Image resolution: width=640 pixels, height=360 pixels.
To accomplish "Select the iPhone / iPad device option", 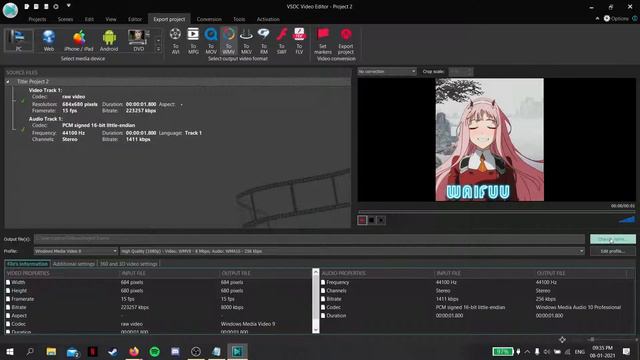I will pyautogui.click(x=79, y=40).
